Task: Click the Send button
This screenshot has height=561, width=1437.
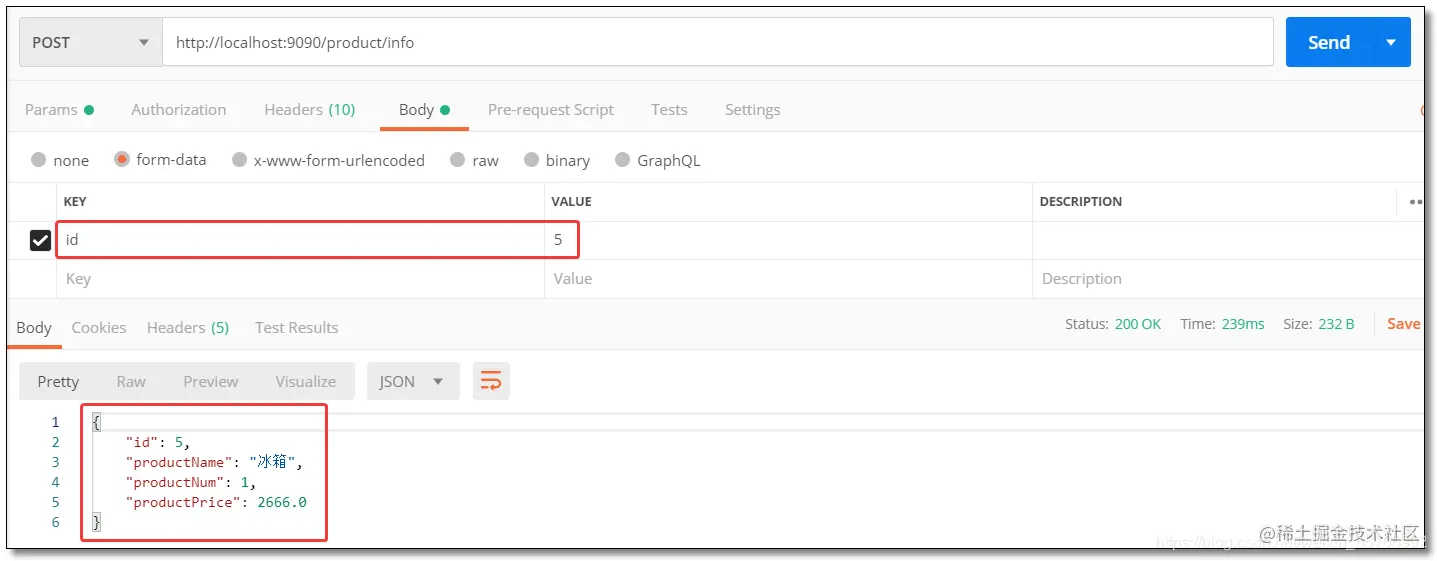Action: tap(1329, 42)
